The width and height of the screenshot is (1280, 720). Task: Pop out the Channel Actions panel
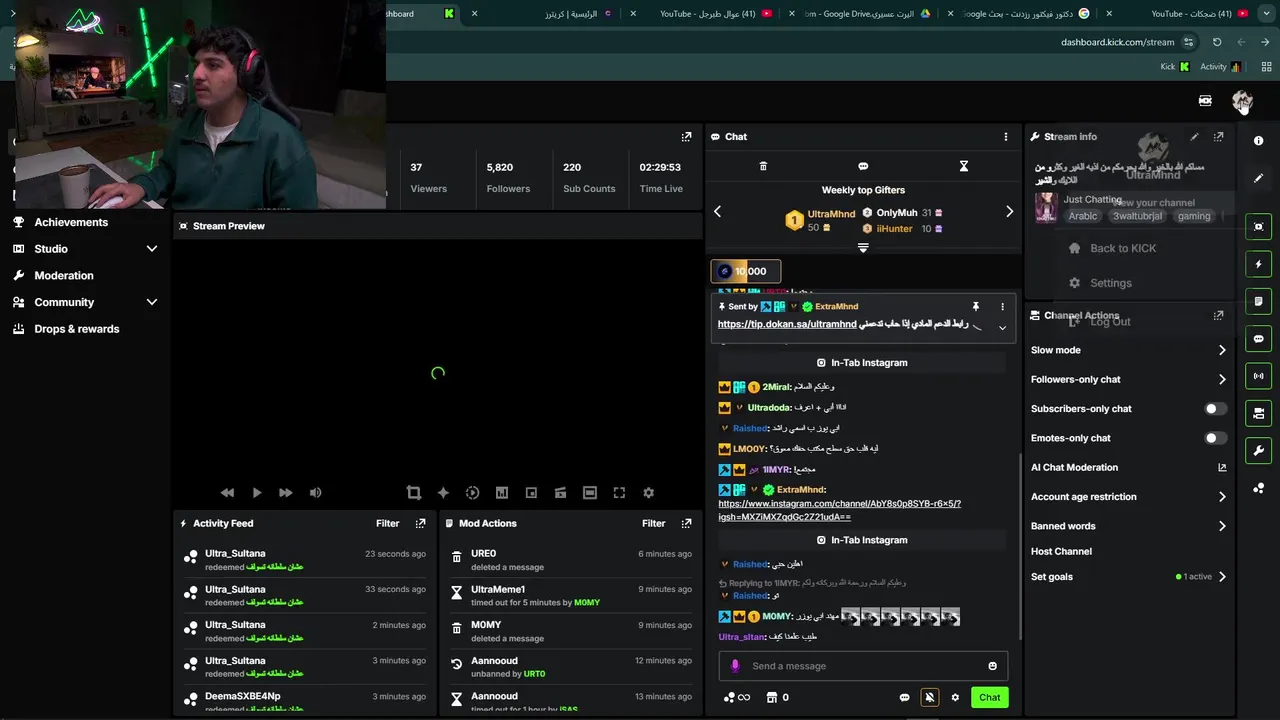click(1218, 315)
